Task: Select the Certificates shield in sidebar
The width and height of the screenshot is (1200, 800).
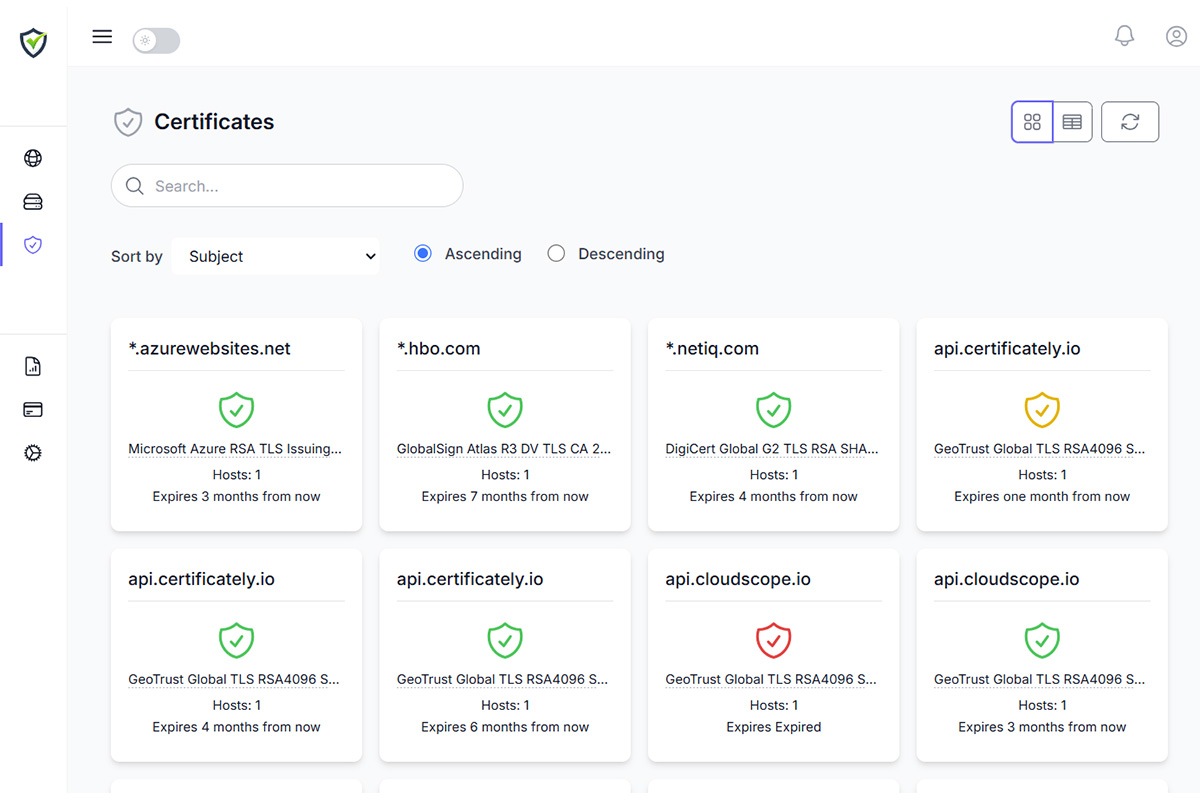Action: 33,245
